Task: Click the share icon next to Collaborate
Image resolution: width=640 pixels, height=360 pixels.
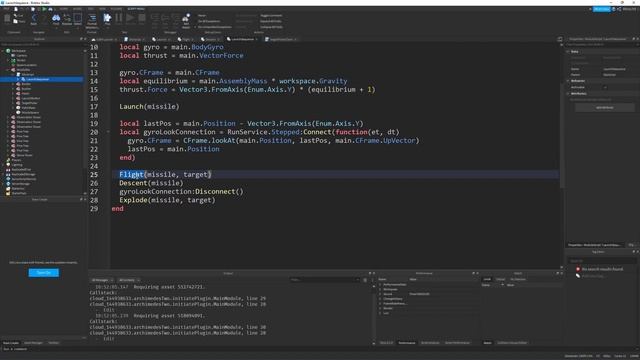Action: point(619,9)
